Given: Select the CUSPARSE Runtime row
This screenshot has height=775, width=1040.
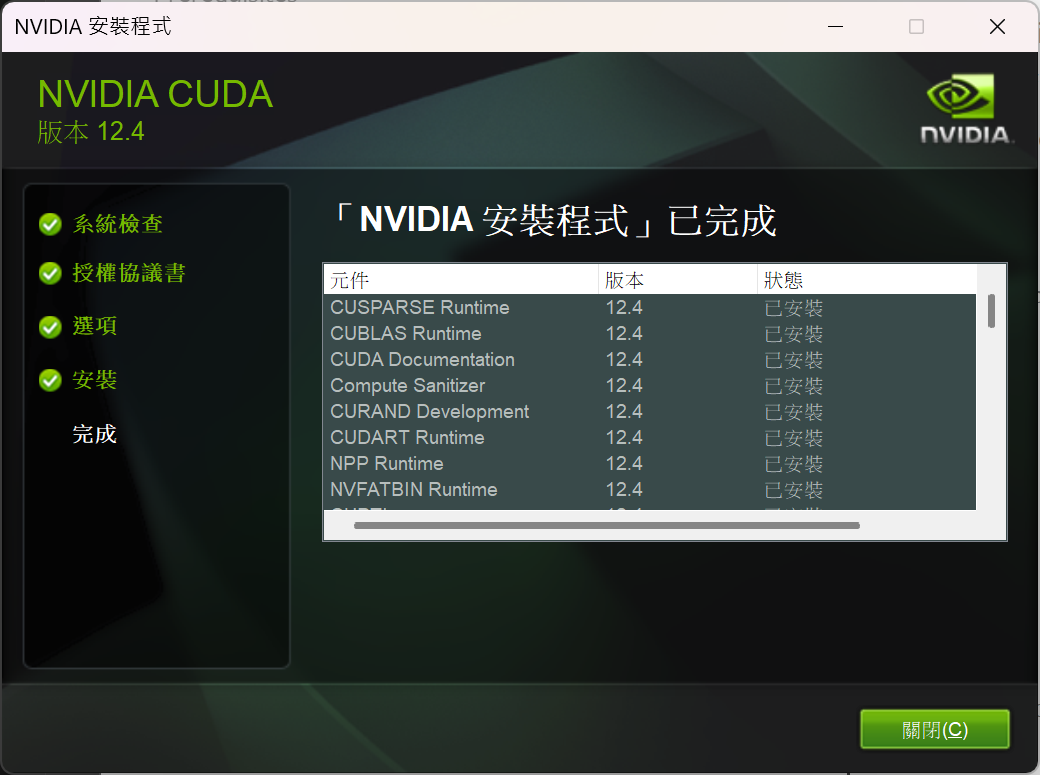Looking at the screenshot, I should pyautogui.click(x=420, y=307).
